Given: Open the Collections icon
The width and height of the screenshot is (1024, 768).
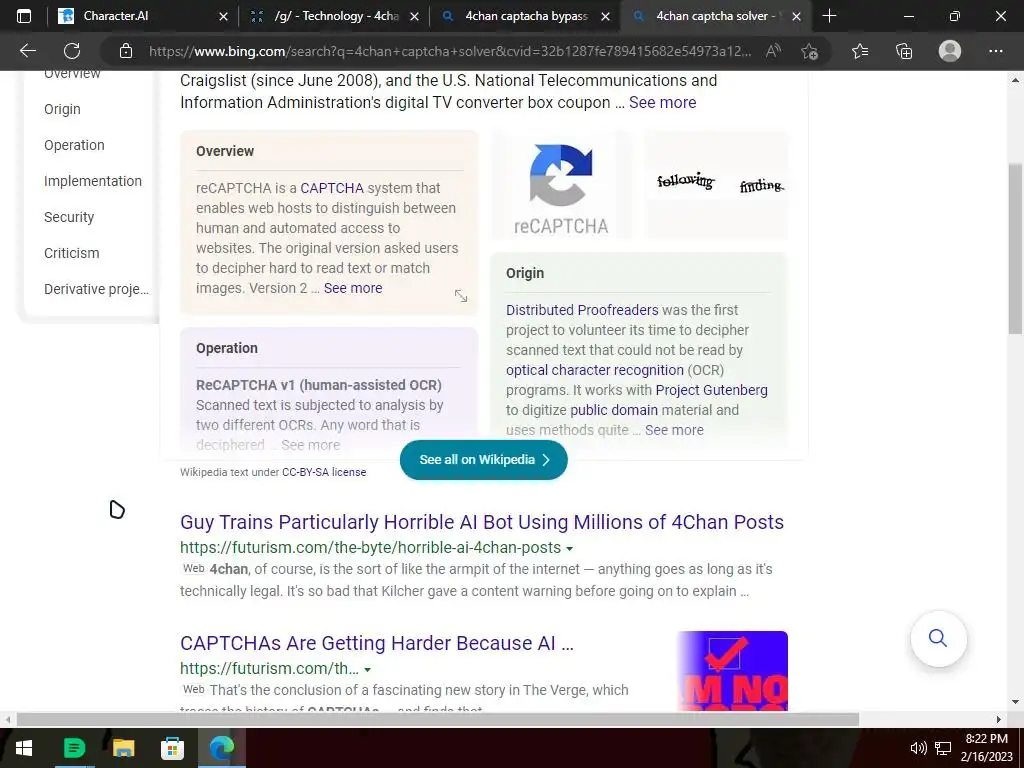Looking at the screenshot, I should pyautogui.click(x=904, y=51).
